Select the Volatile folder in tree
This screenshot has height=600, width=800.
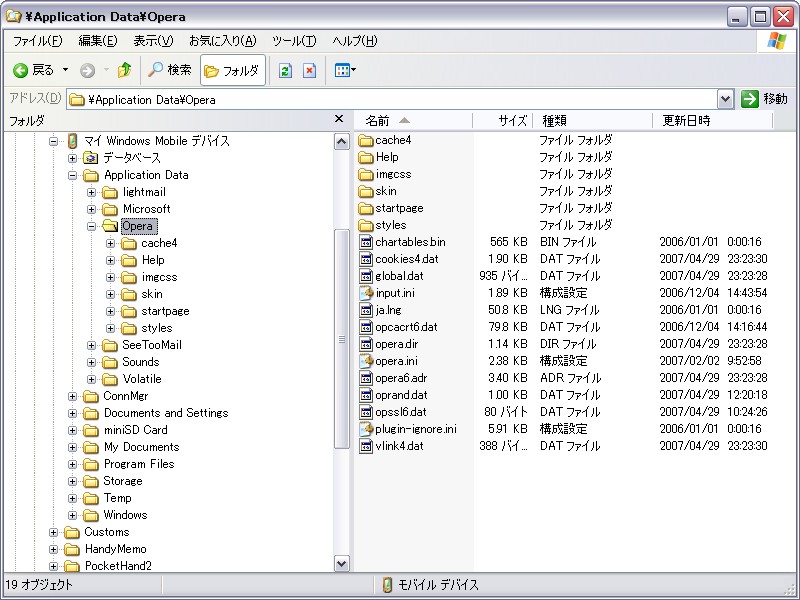click(x=142, y=379)
